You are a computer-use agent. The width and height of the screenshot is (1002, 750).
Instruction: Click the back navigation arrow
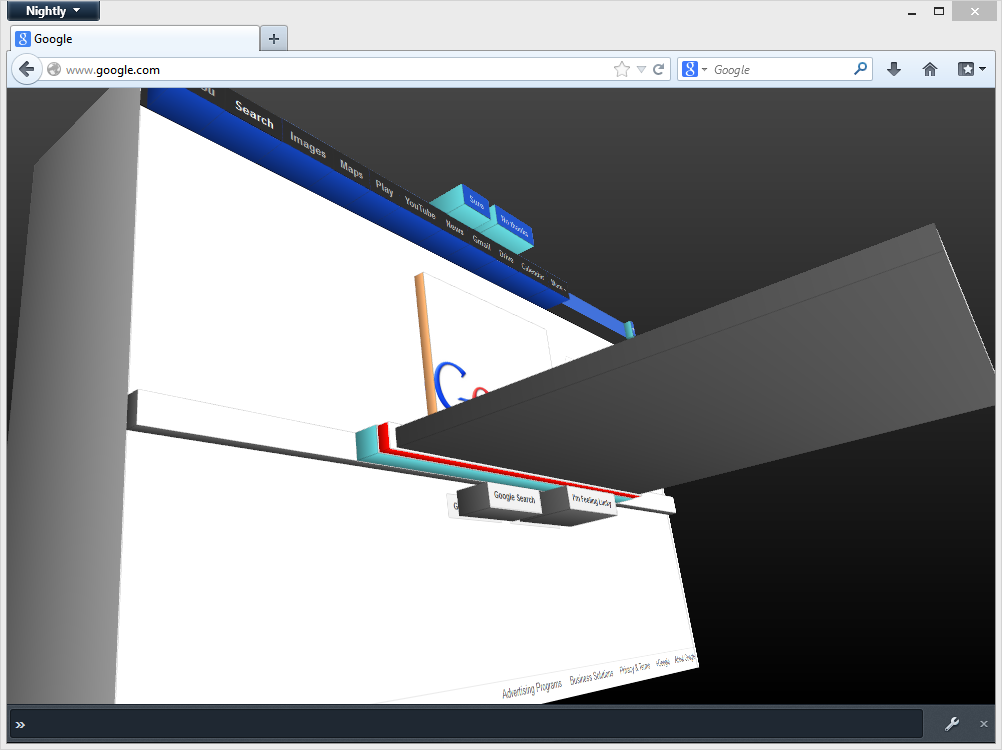coord(26,69)
